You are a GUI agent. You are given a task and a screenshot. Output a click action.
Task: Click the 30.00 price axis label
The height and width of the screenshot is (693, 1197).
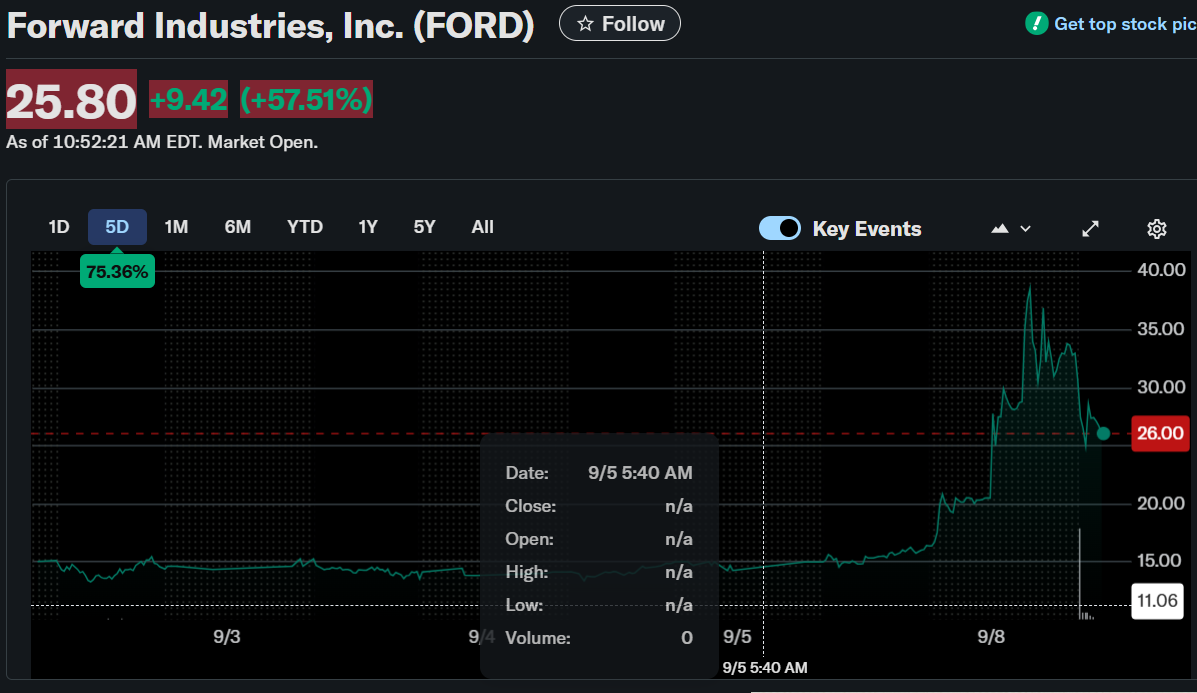1161,387
